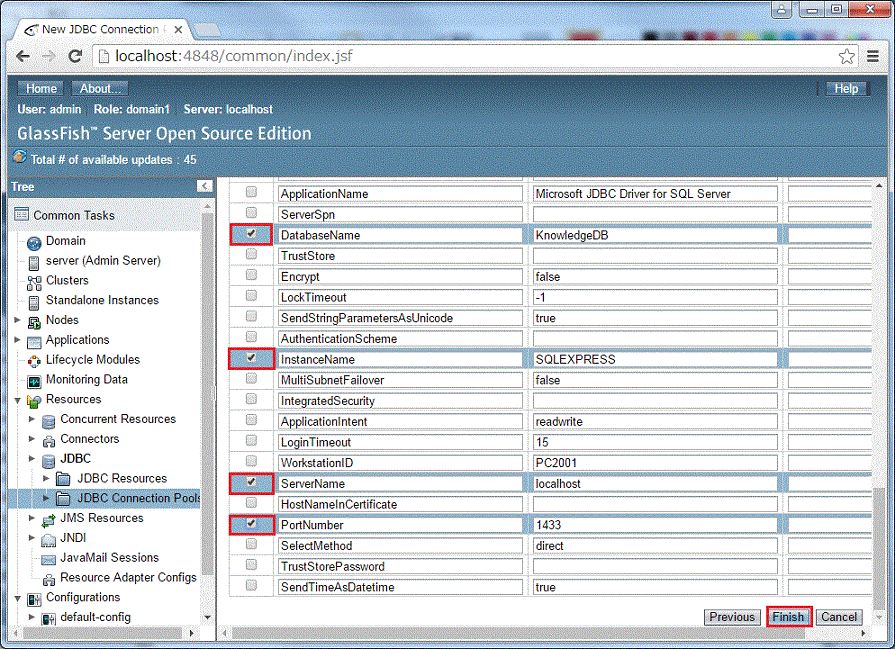Click the Common Tasks icon
Image resolution: width=895 pixels, height=649 pixels.
coord(22,214)
